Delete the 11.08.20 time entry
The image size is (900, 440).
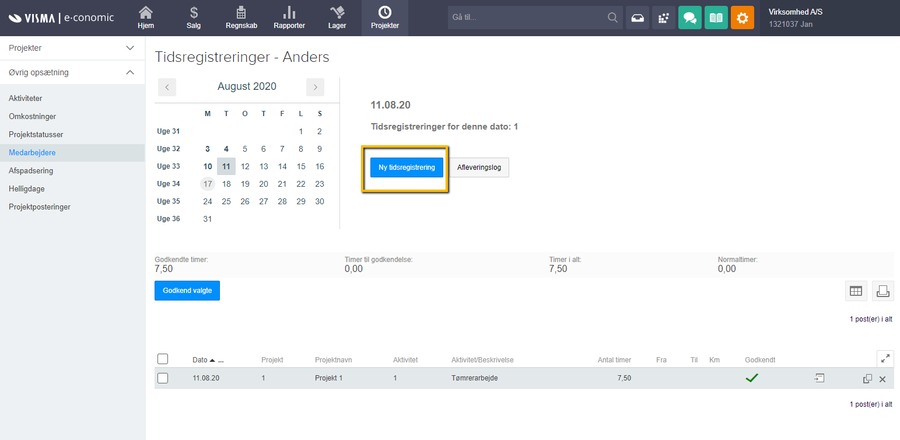click(882, 379)
